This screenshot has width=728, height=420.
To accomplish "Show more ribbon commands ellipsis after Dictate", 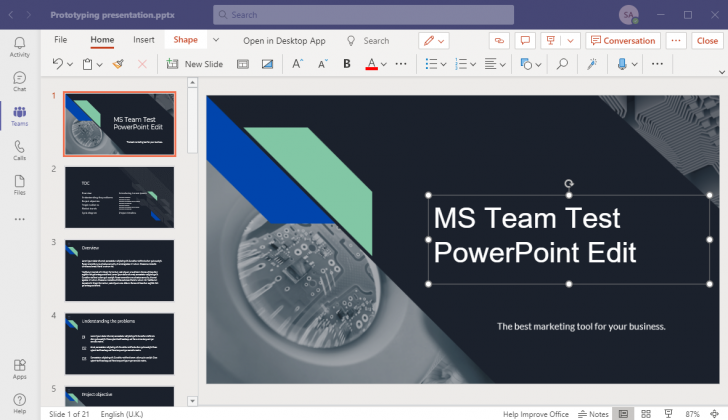I will coord(657,64).
